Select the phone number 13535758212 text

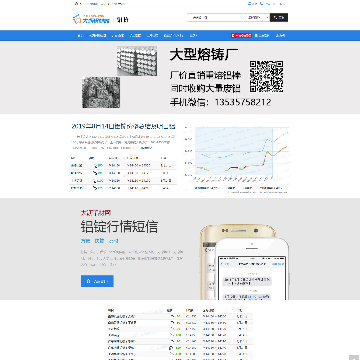243,102
